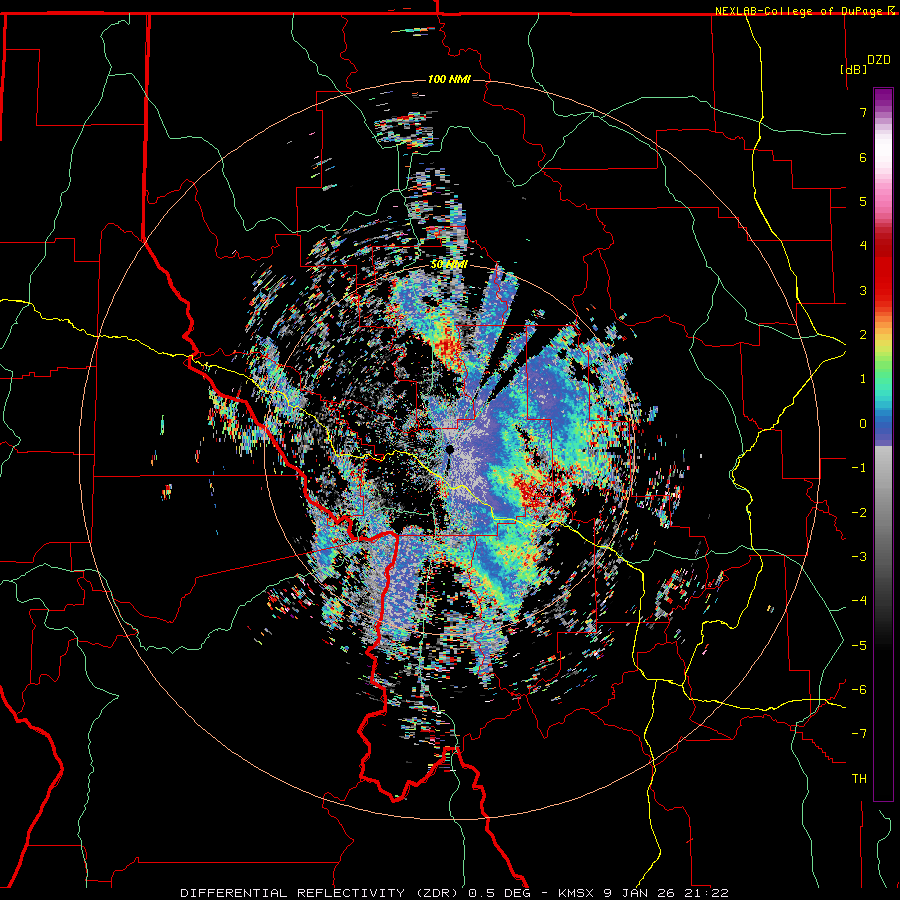Click the -1 tick label on the color scale
This screenshot has height=900, width=900.
pos(859,468)
